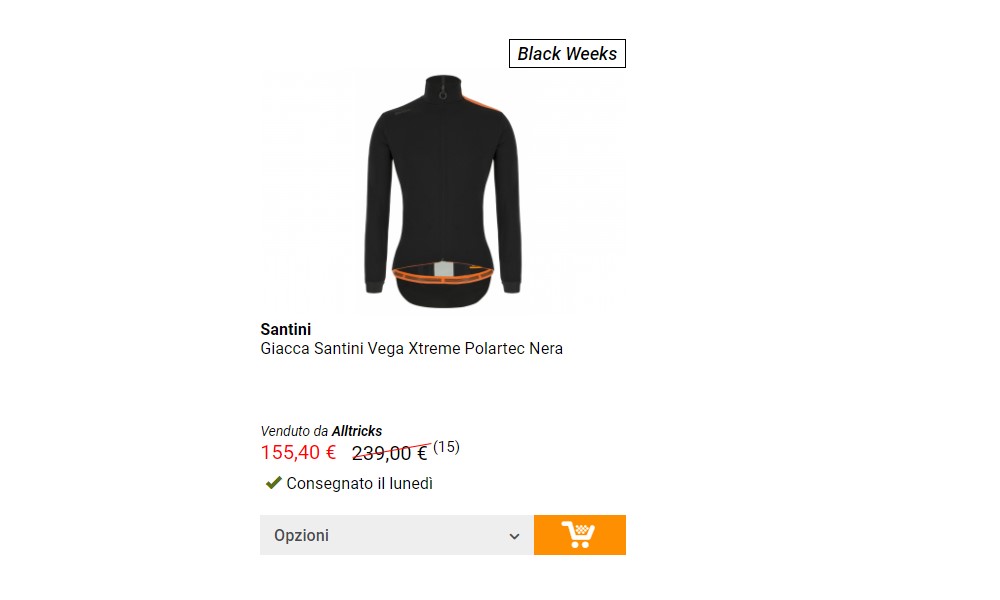Screen dimensions: 1000x600
Task: Open the Opzioni size dropdown
Action: point(397,535)
